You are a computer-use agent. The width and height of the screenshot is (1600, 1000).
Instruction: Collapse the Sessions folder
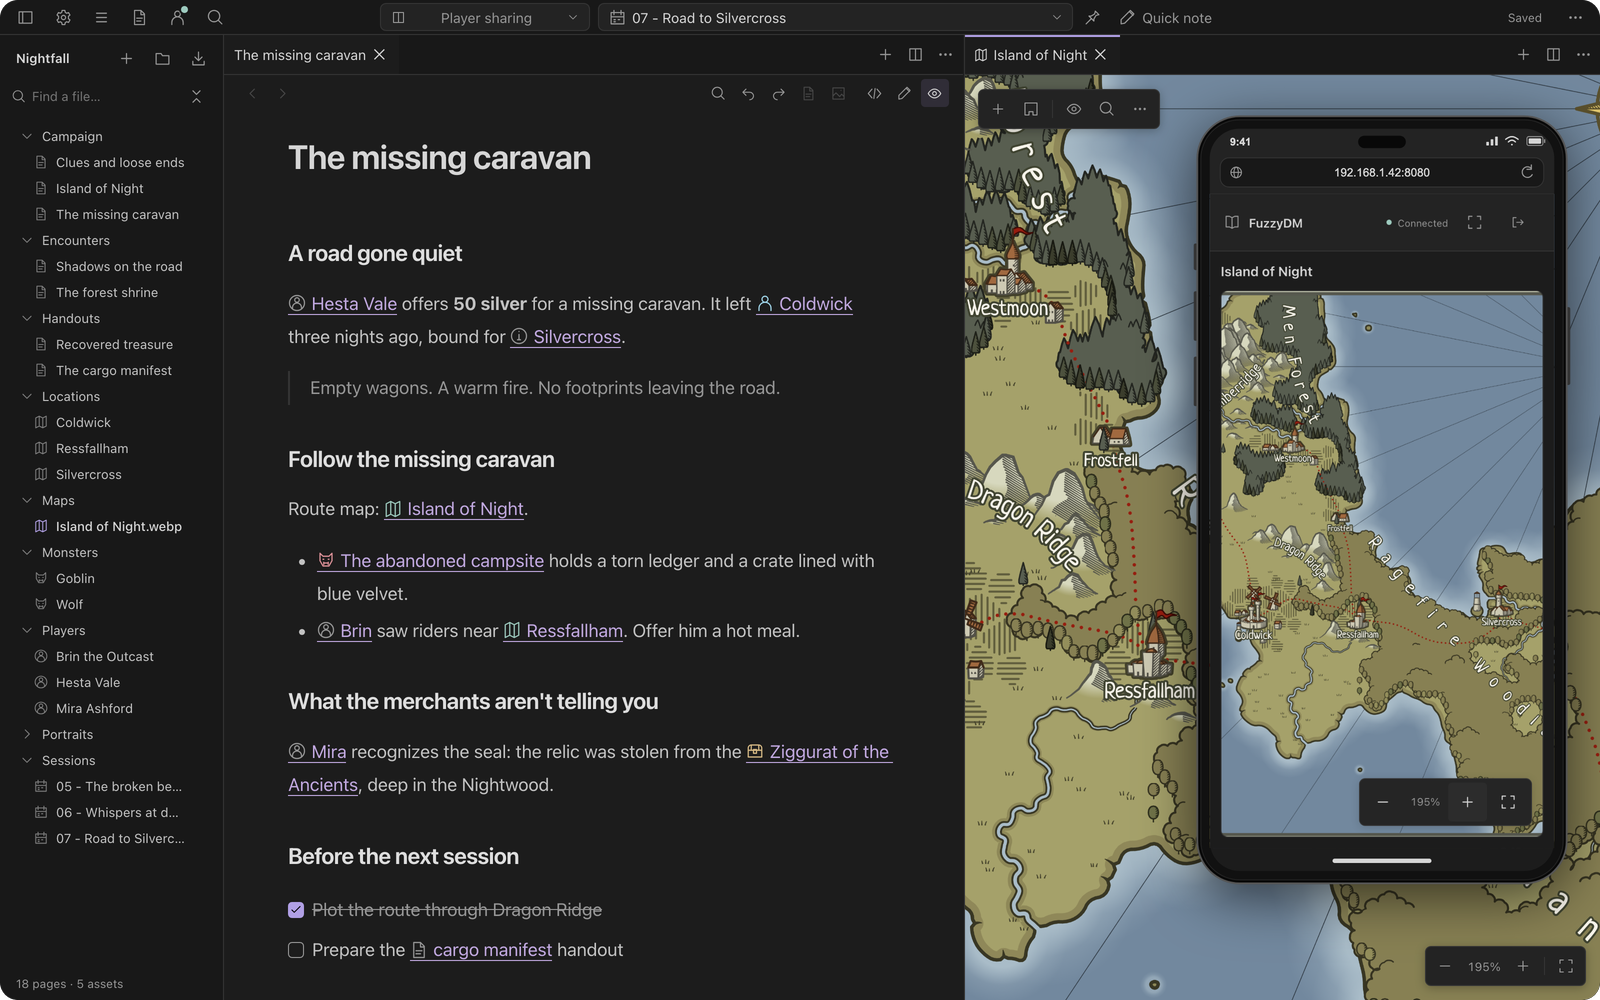point(27,760)
